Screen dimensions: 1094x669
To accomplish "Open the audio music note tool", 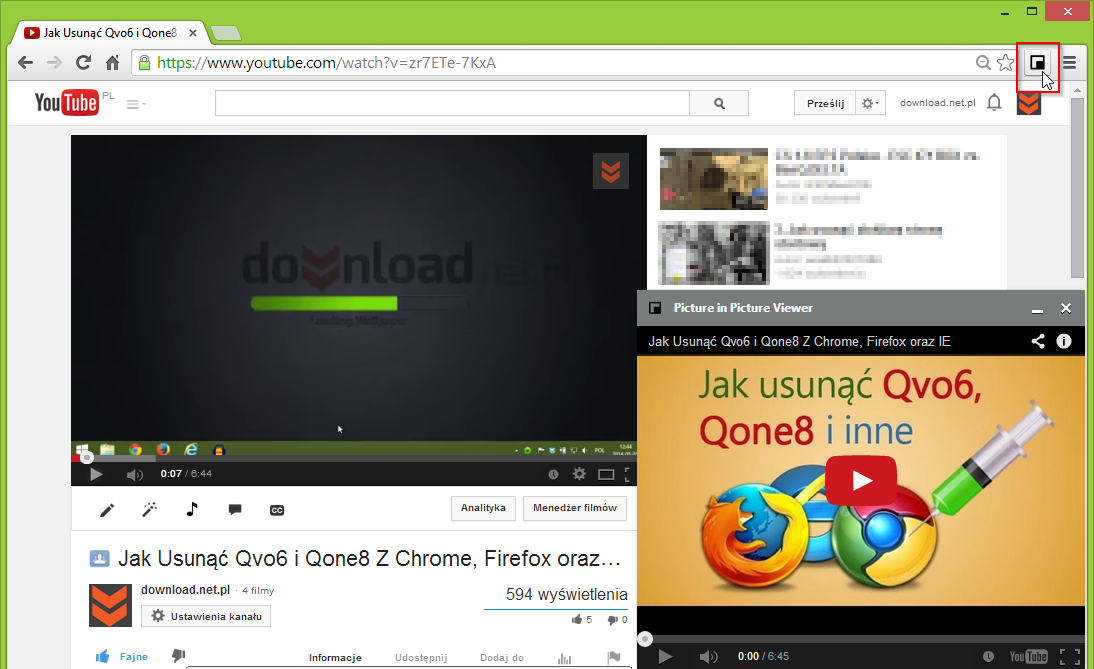I will (192, 509).
